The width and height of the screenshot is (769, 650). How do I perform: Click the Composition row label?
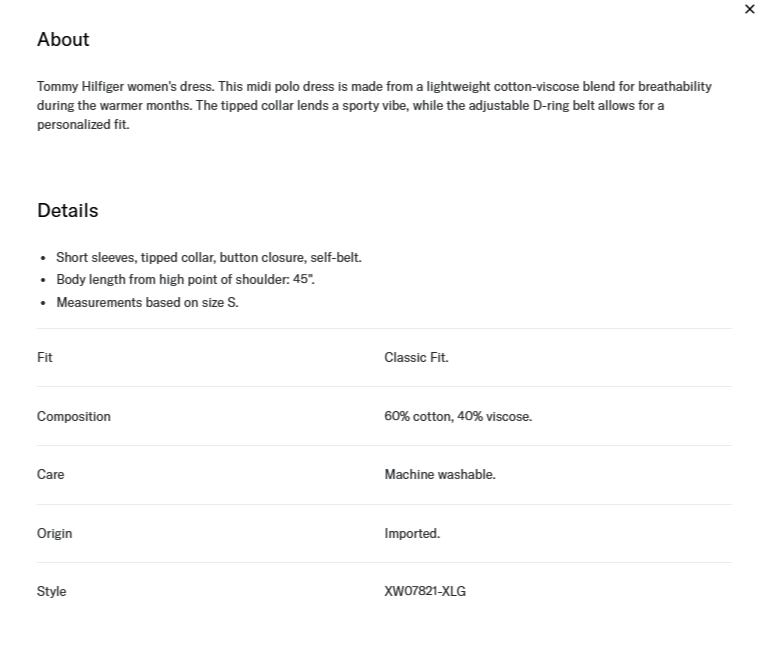(74, 416)
